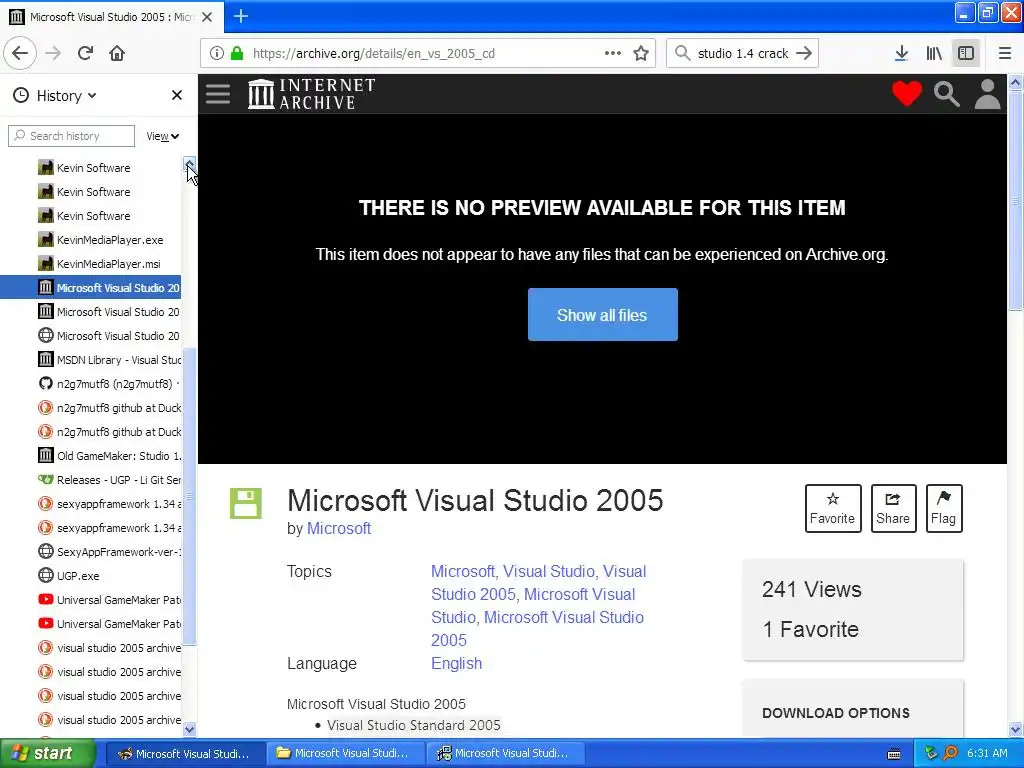Click the site information icon in address bar
The height and width of the screenshot is (768, 1024).
217,54
